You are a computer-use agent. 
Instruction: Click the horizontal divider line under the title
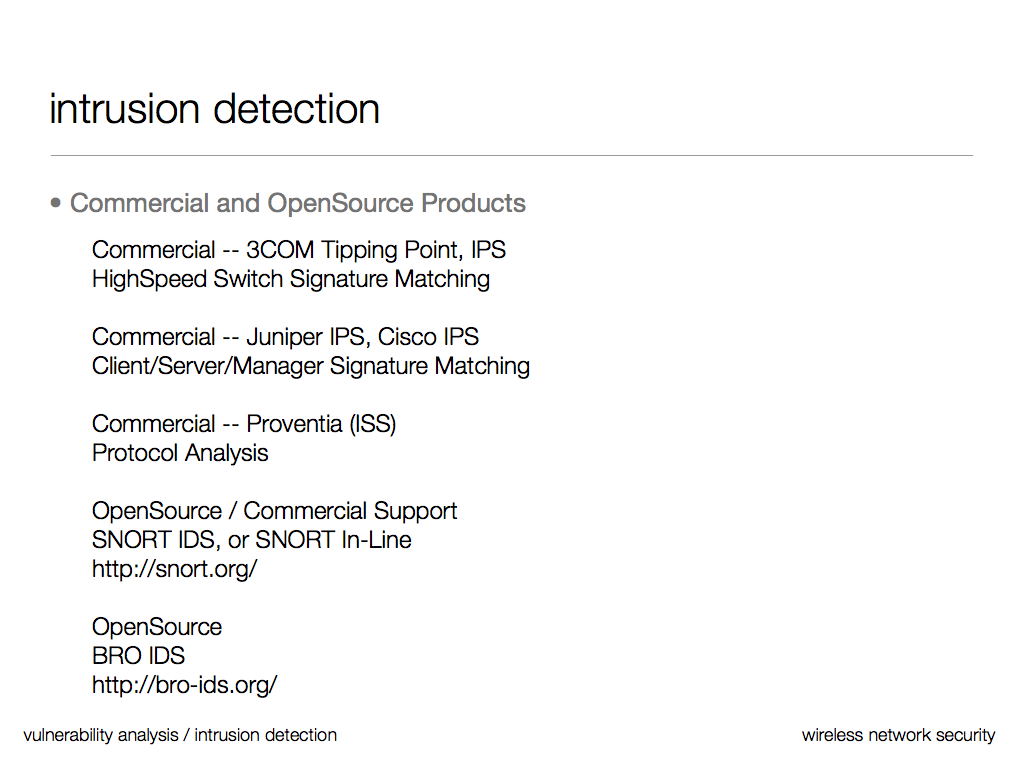point(512,156)
